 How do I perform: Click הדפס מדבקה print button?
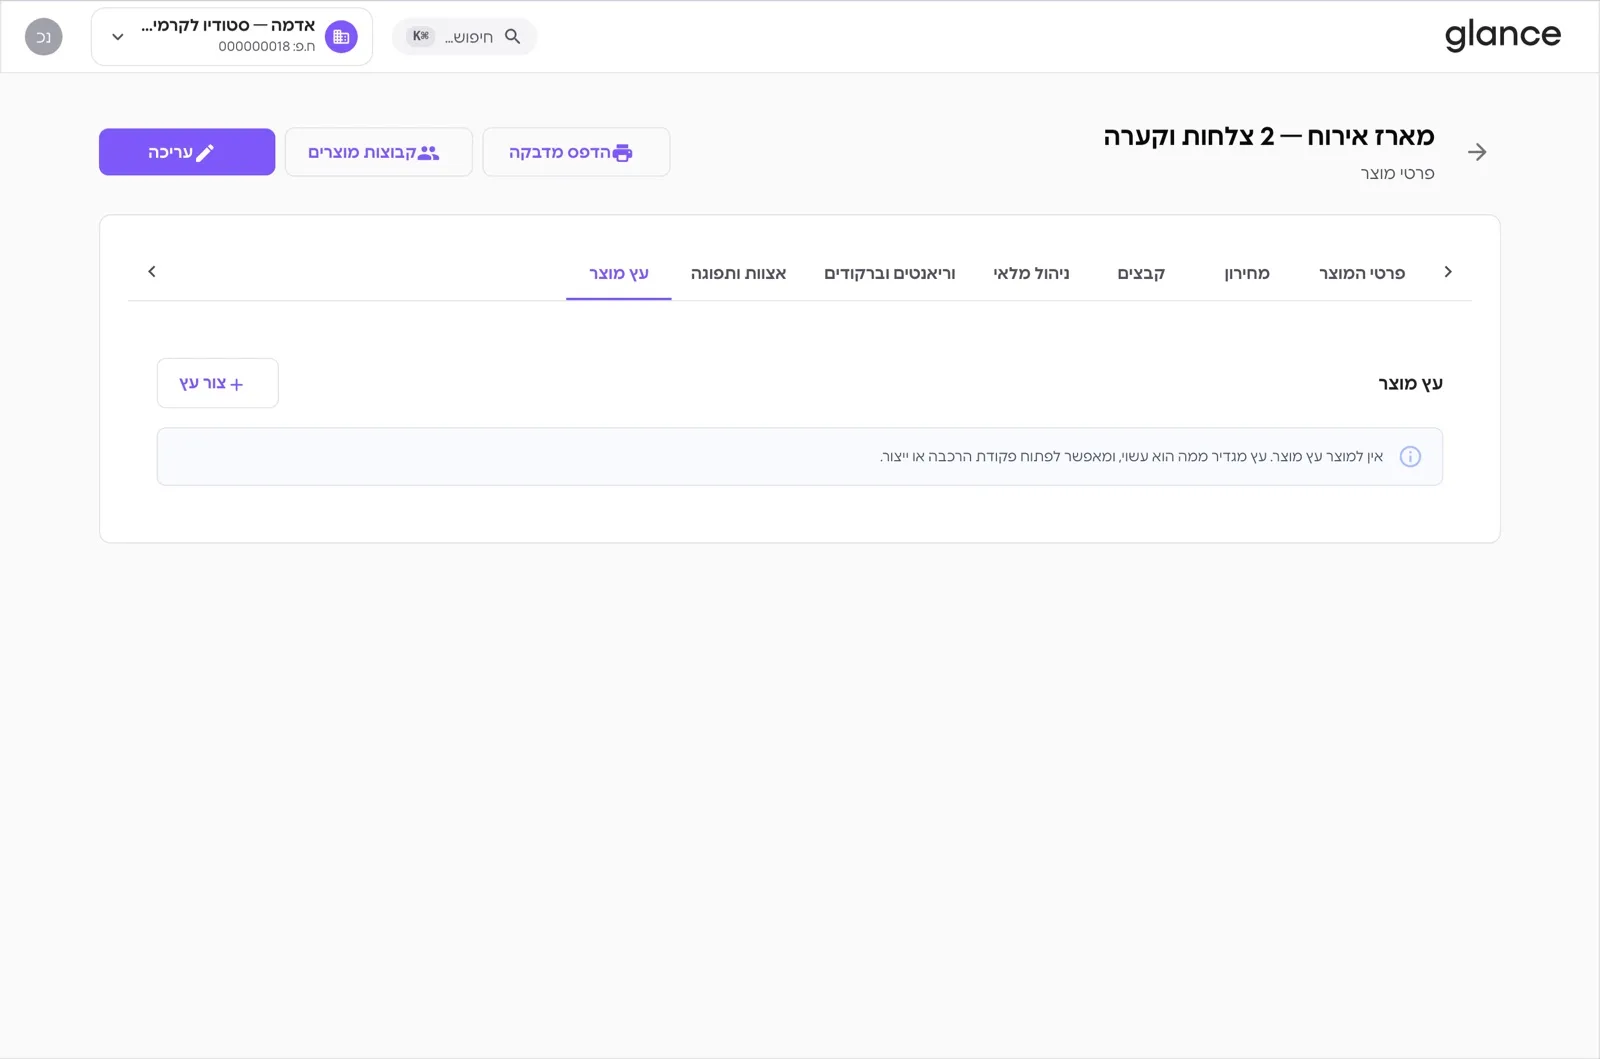576,152
